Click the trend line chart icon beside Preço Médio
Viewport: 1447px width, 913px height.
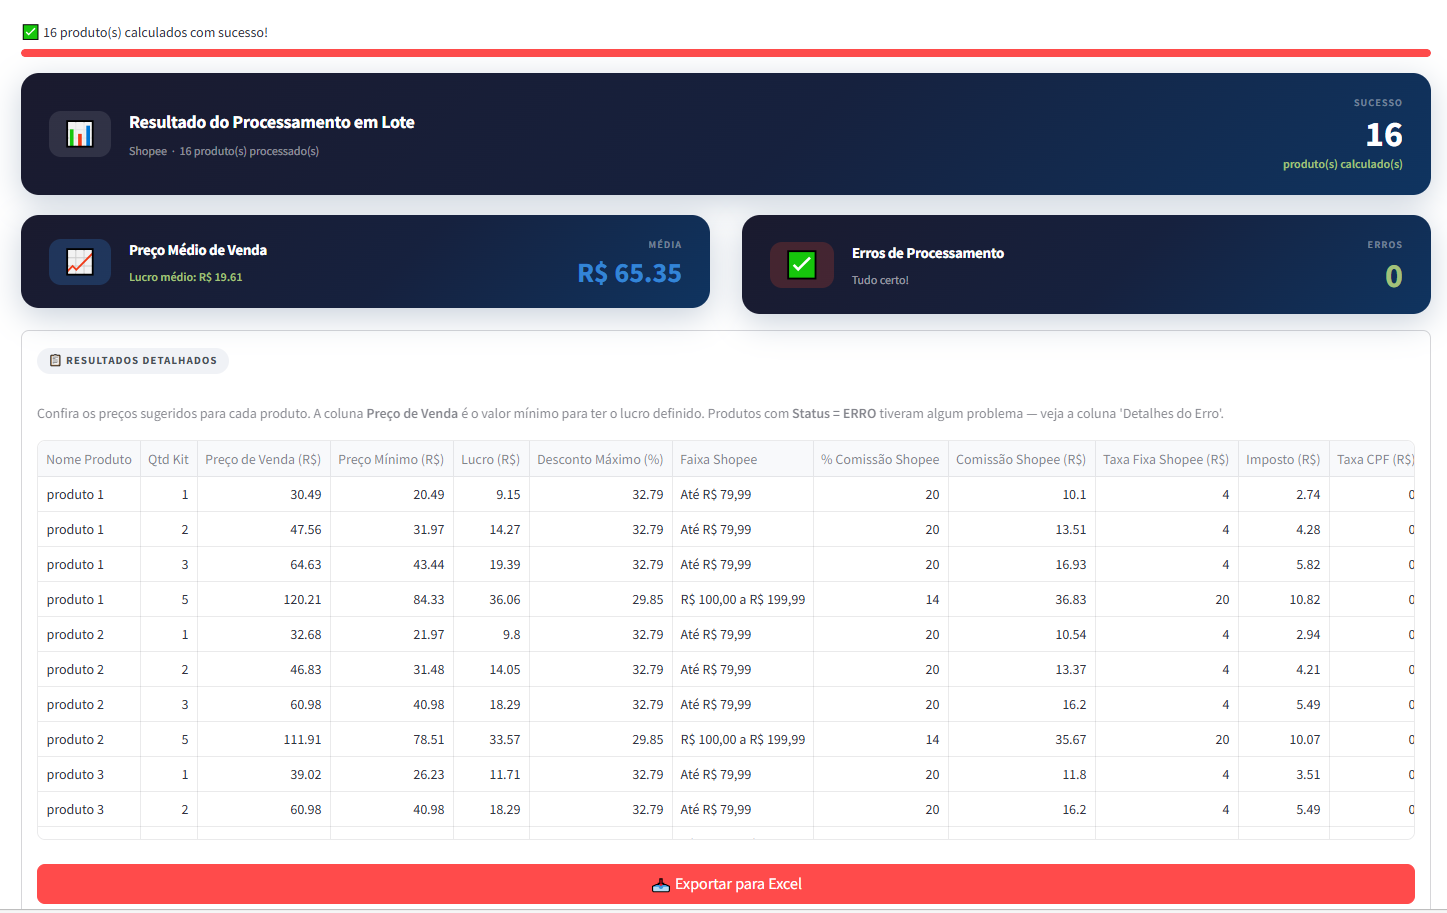tap(80, 262)
